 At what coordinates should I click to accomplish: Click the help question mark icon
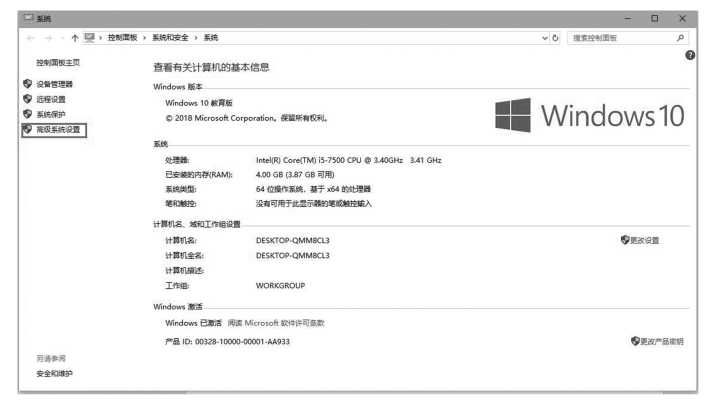690,55
